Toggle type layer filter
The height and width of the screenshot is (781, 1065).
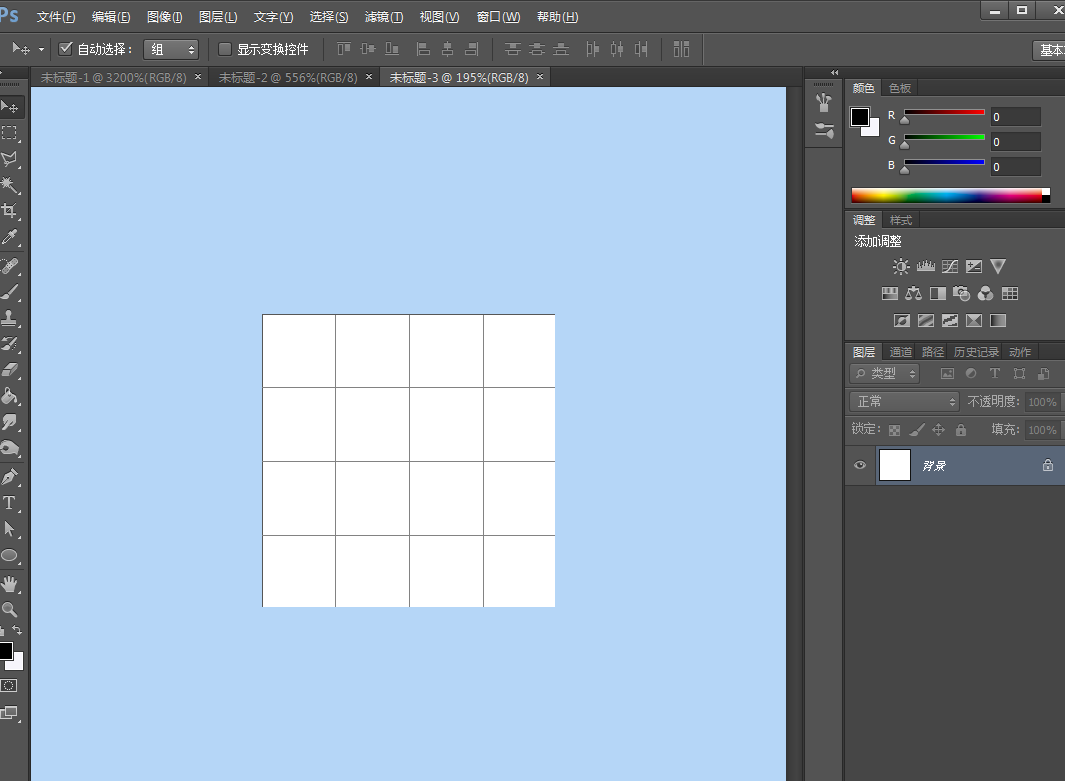[994, 374]
